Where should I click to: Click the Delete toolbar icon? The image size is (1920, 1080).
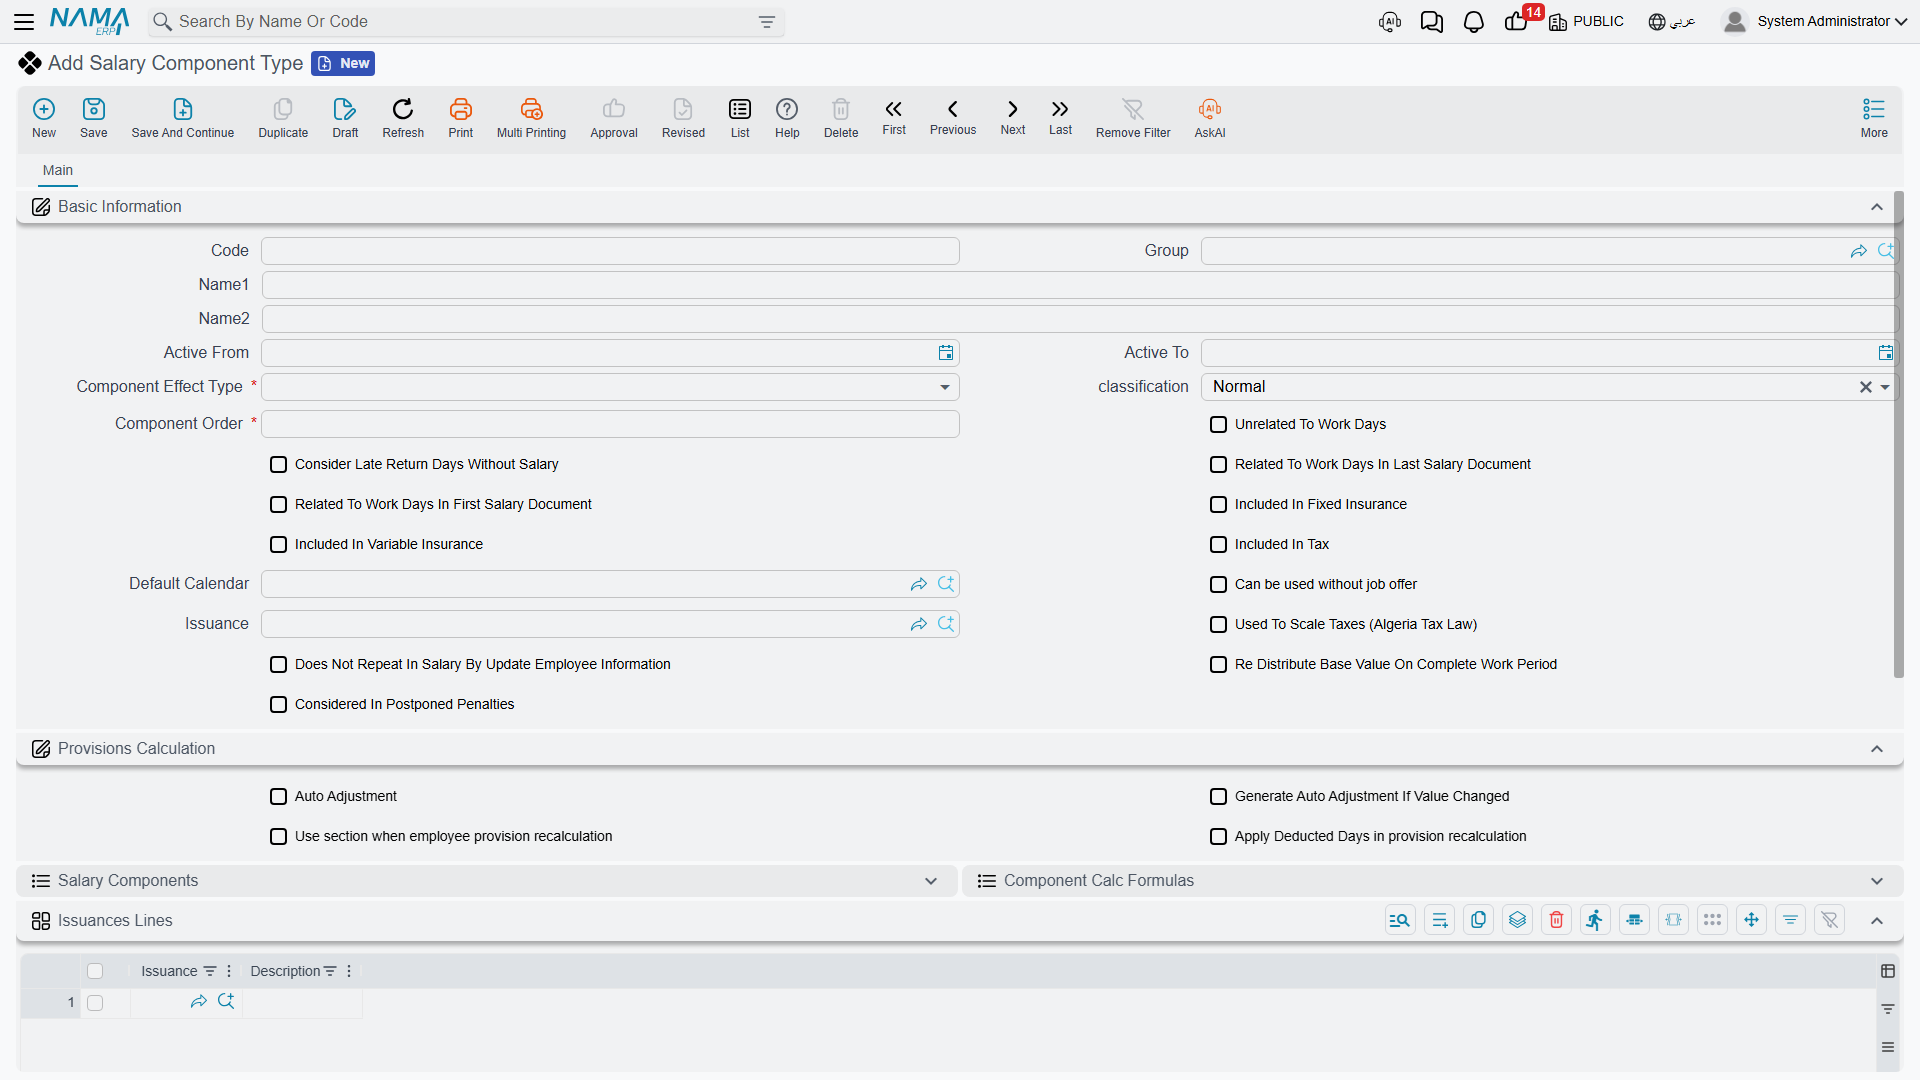click(841, 117)
